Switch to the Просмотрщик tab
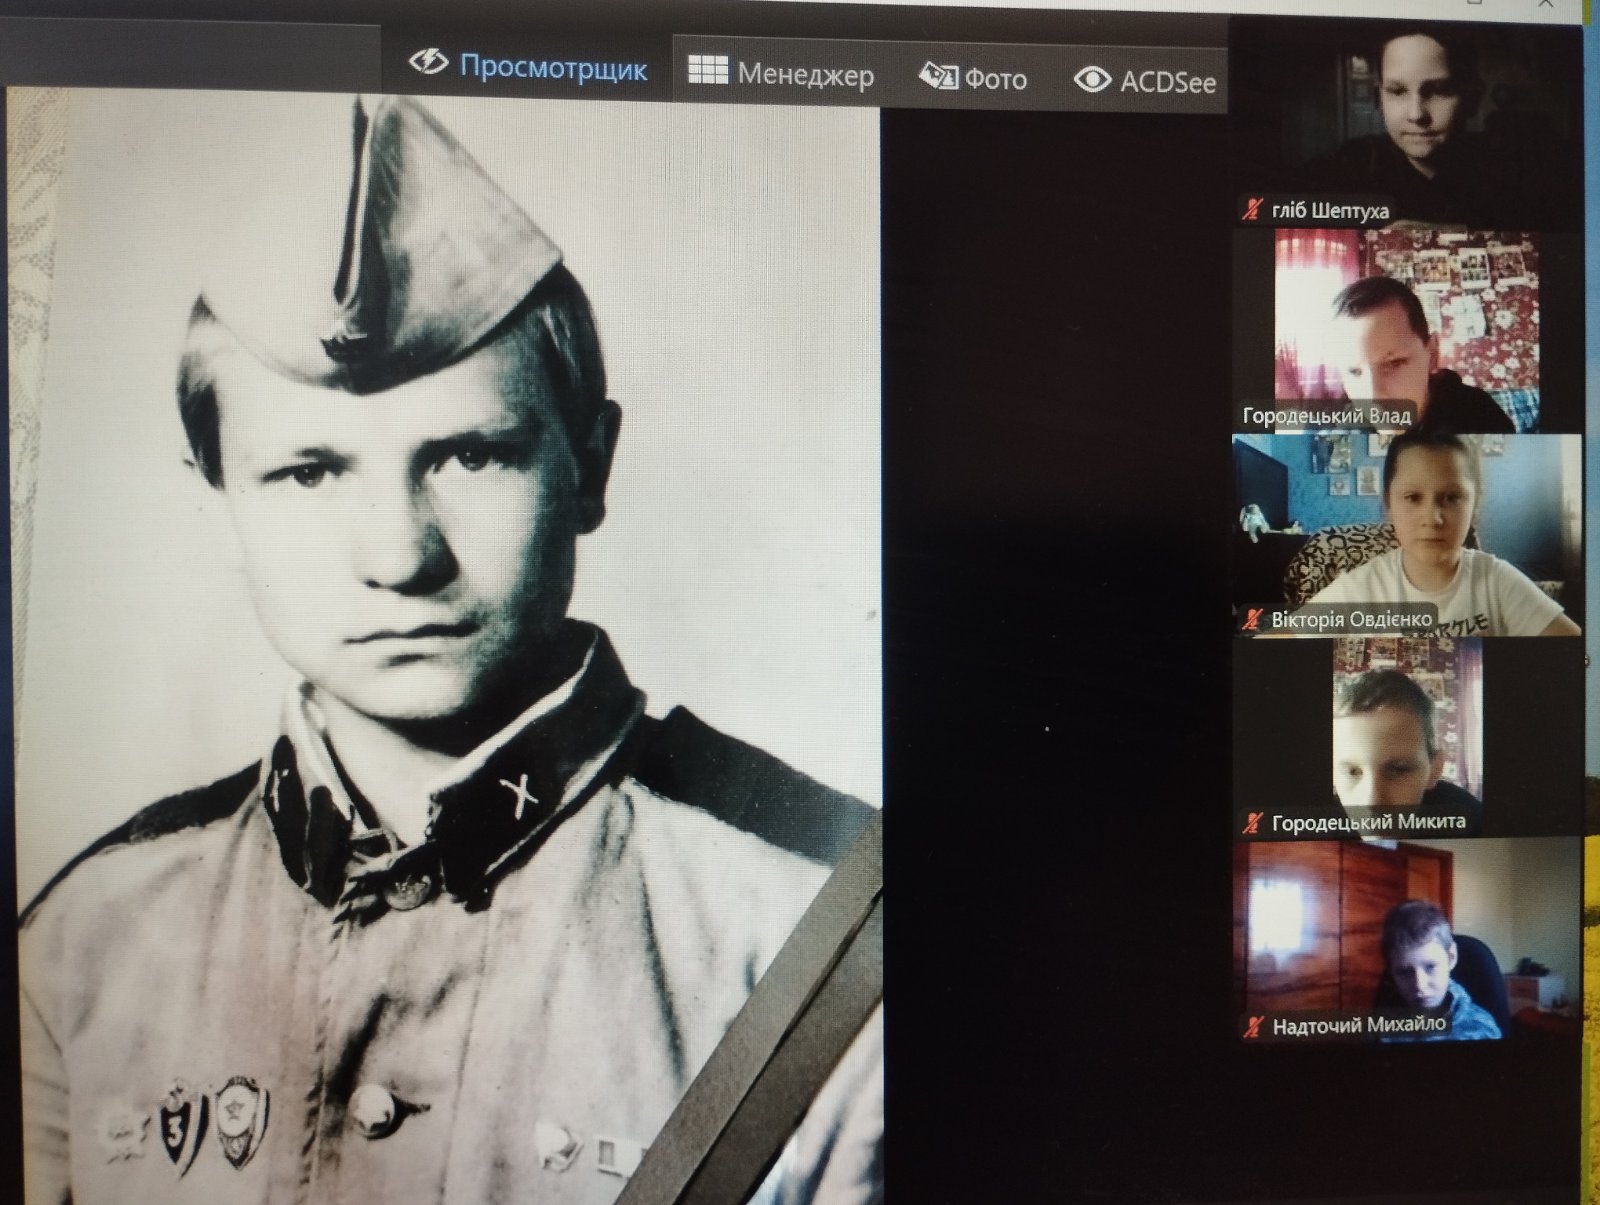Image resolution: width=1600 pixels, height=1205 pixels. (529, 67)
